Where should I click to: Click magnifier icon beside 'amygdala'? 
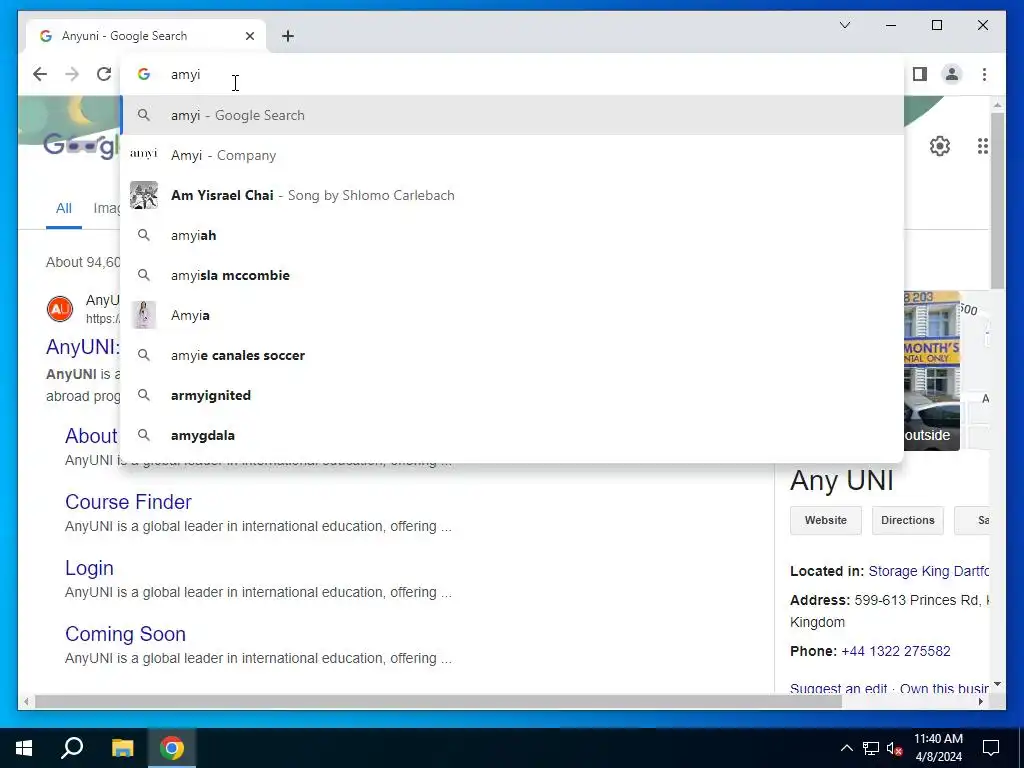[x=144, y=435]
